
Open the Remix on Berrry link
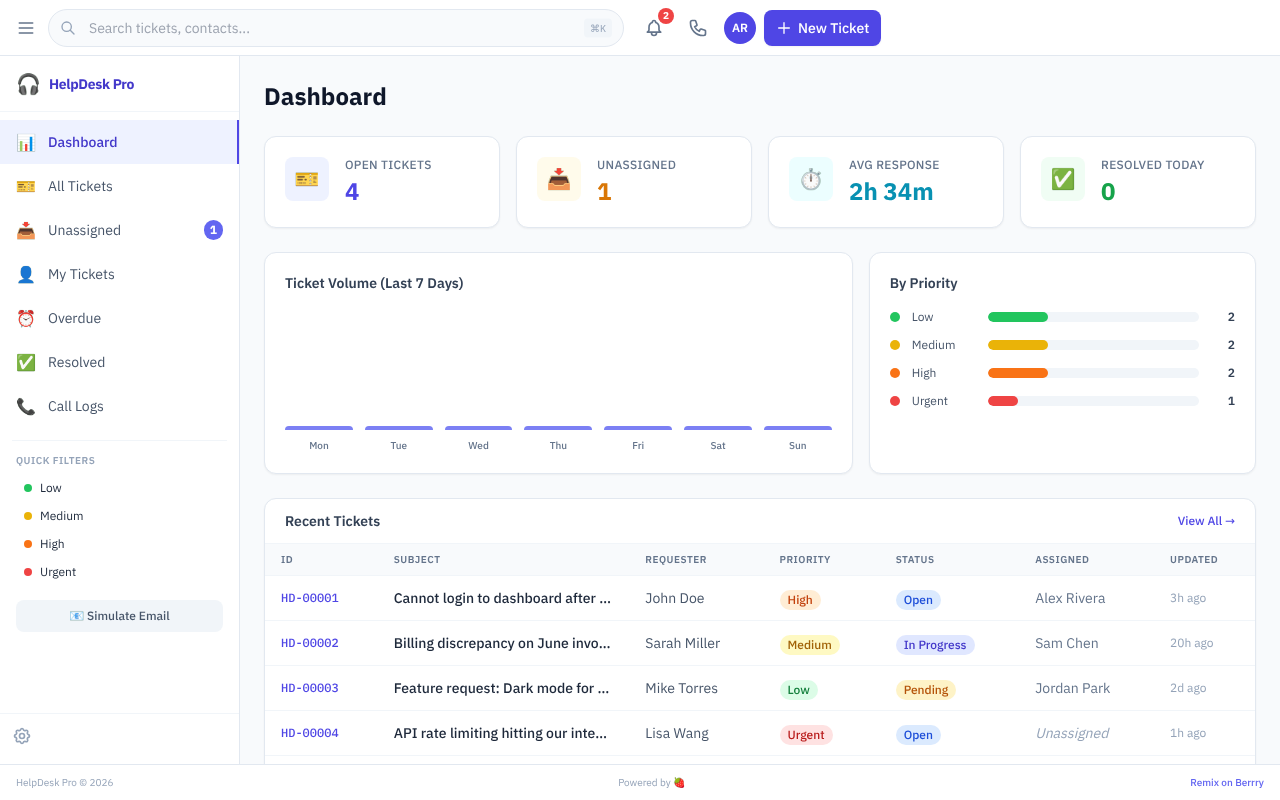[1227, 783]
